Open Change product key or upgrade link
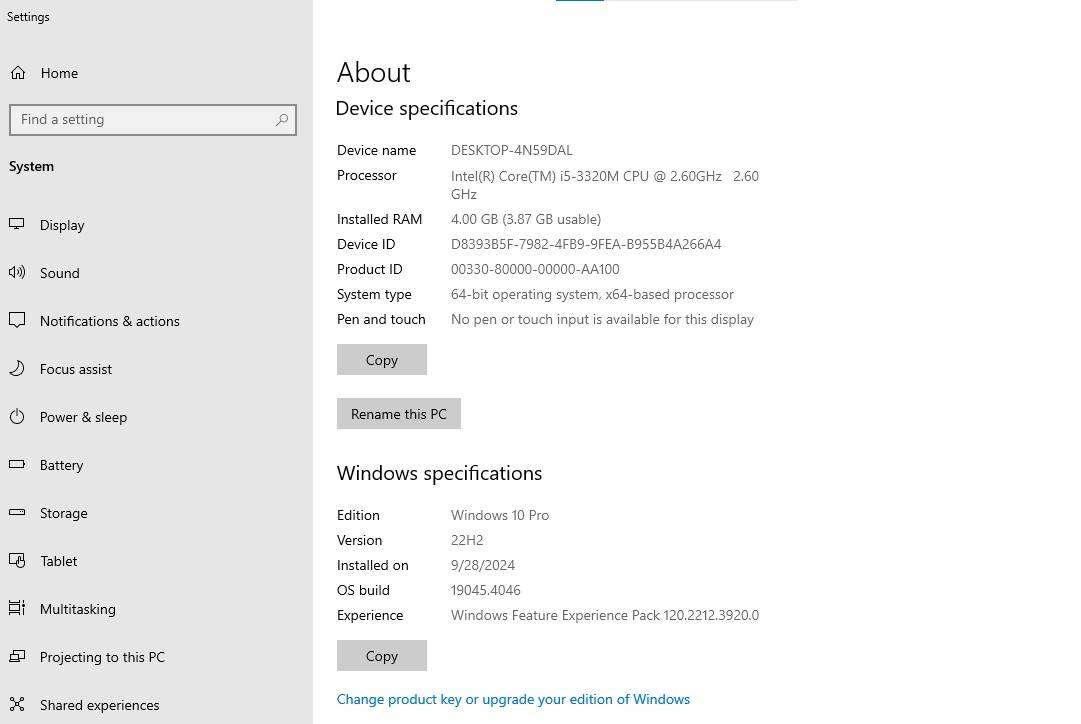Screen dimensions: 1081x724 513,699
